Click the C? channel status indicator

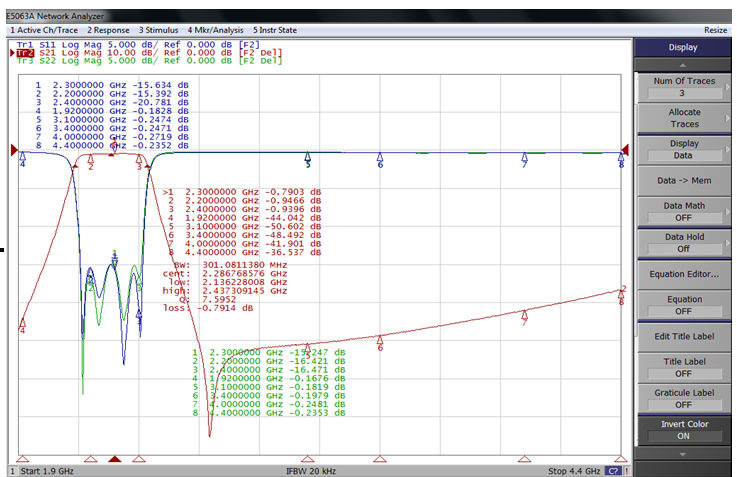pyautogui.click(x=613, y=470)
